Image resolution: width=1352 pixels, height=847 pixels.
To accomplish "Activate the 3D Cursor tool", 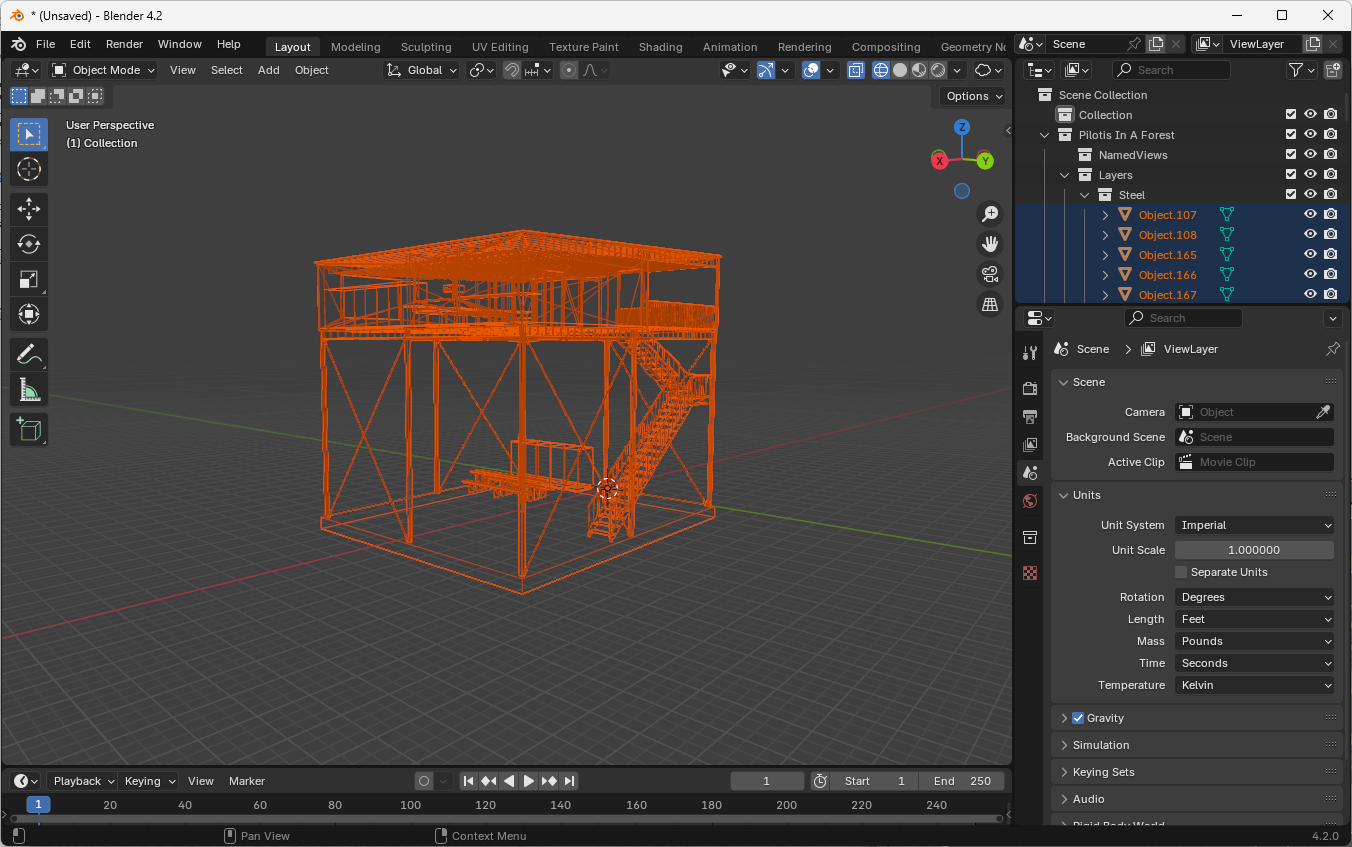I will coord(29,169).
